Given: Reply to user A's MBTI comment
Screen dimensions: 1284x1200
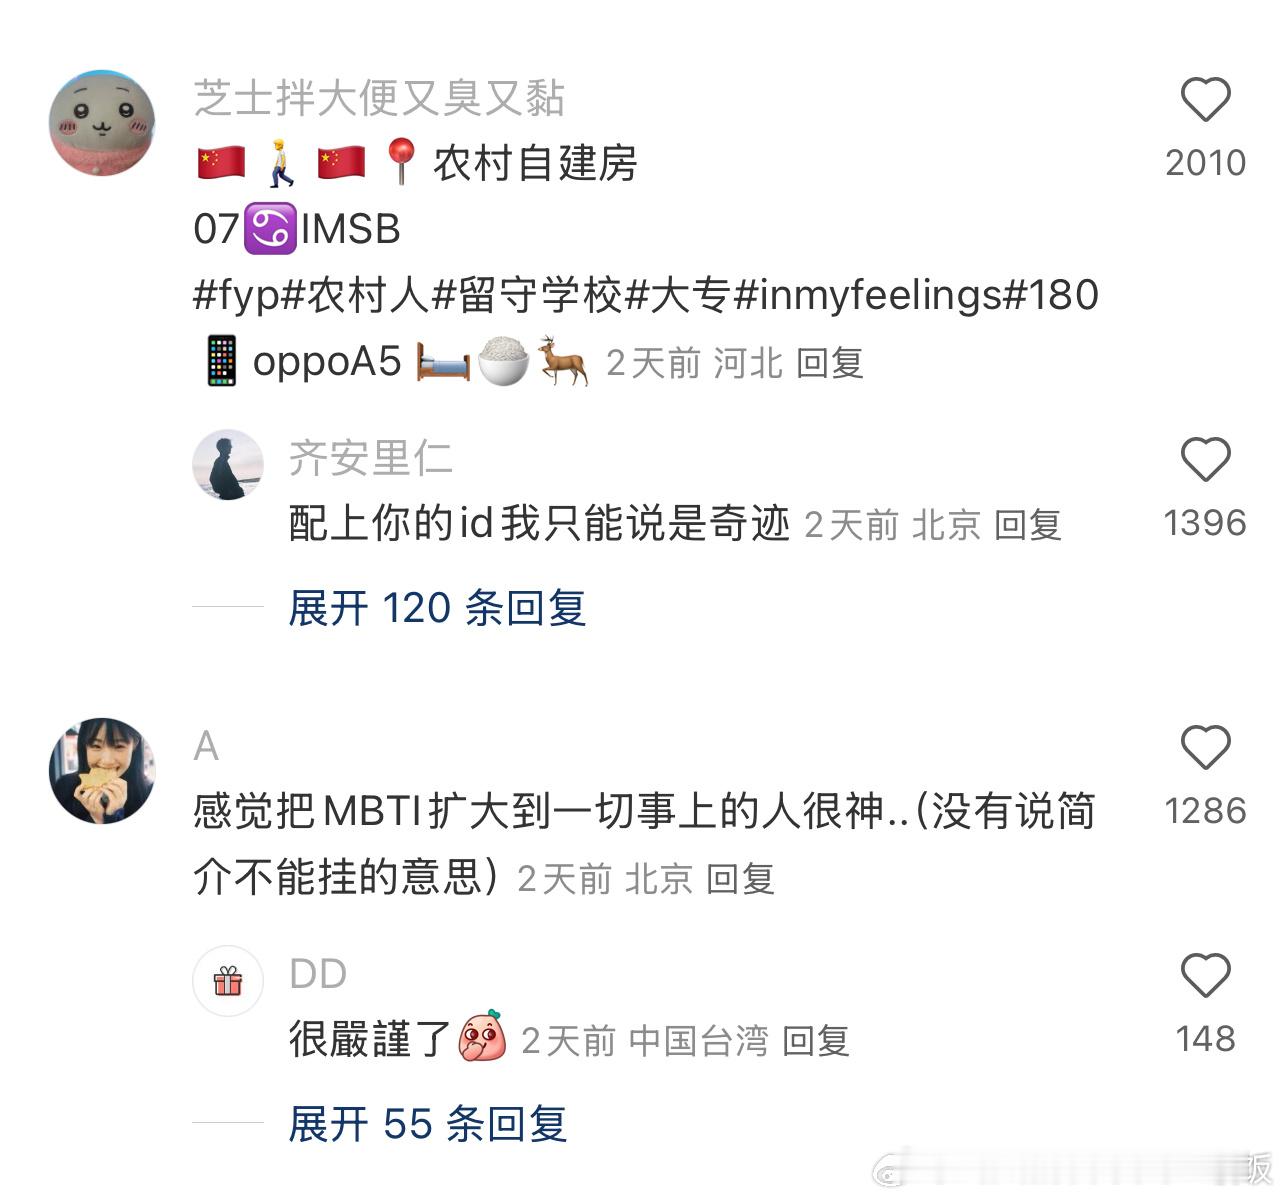Looking at the screenshot, I should 741,879.
